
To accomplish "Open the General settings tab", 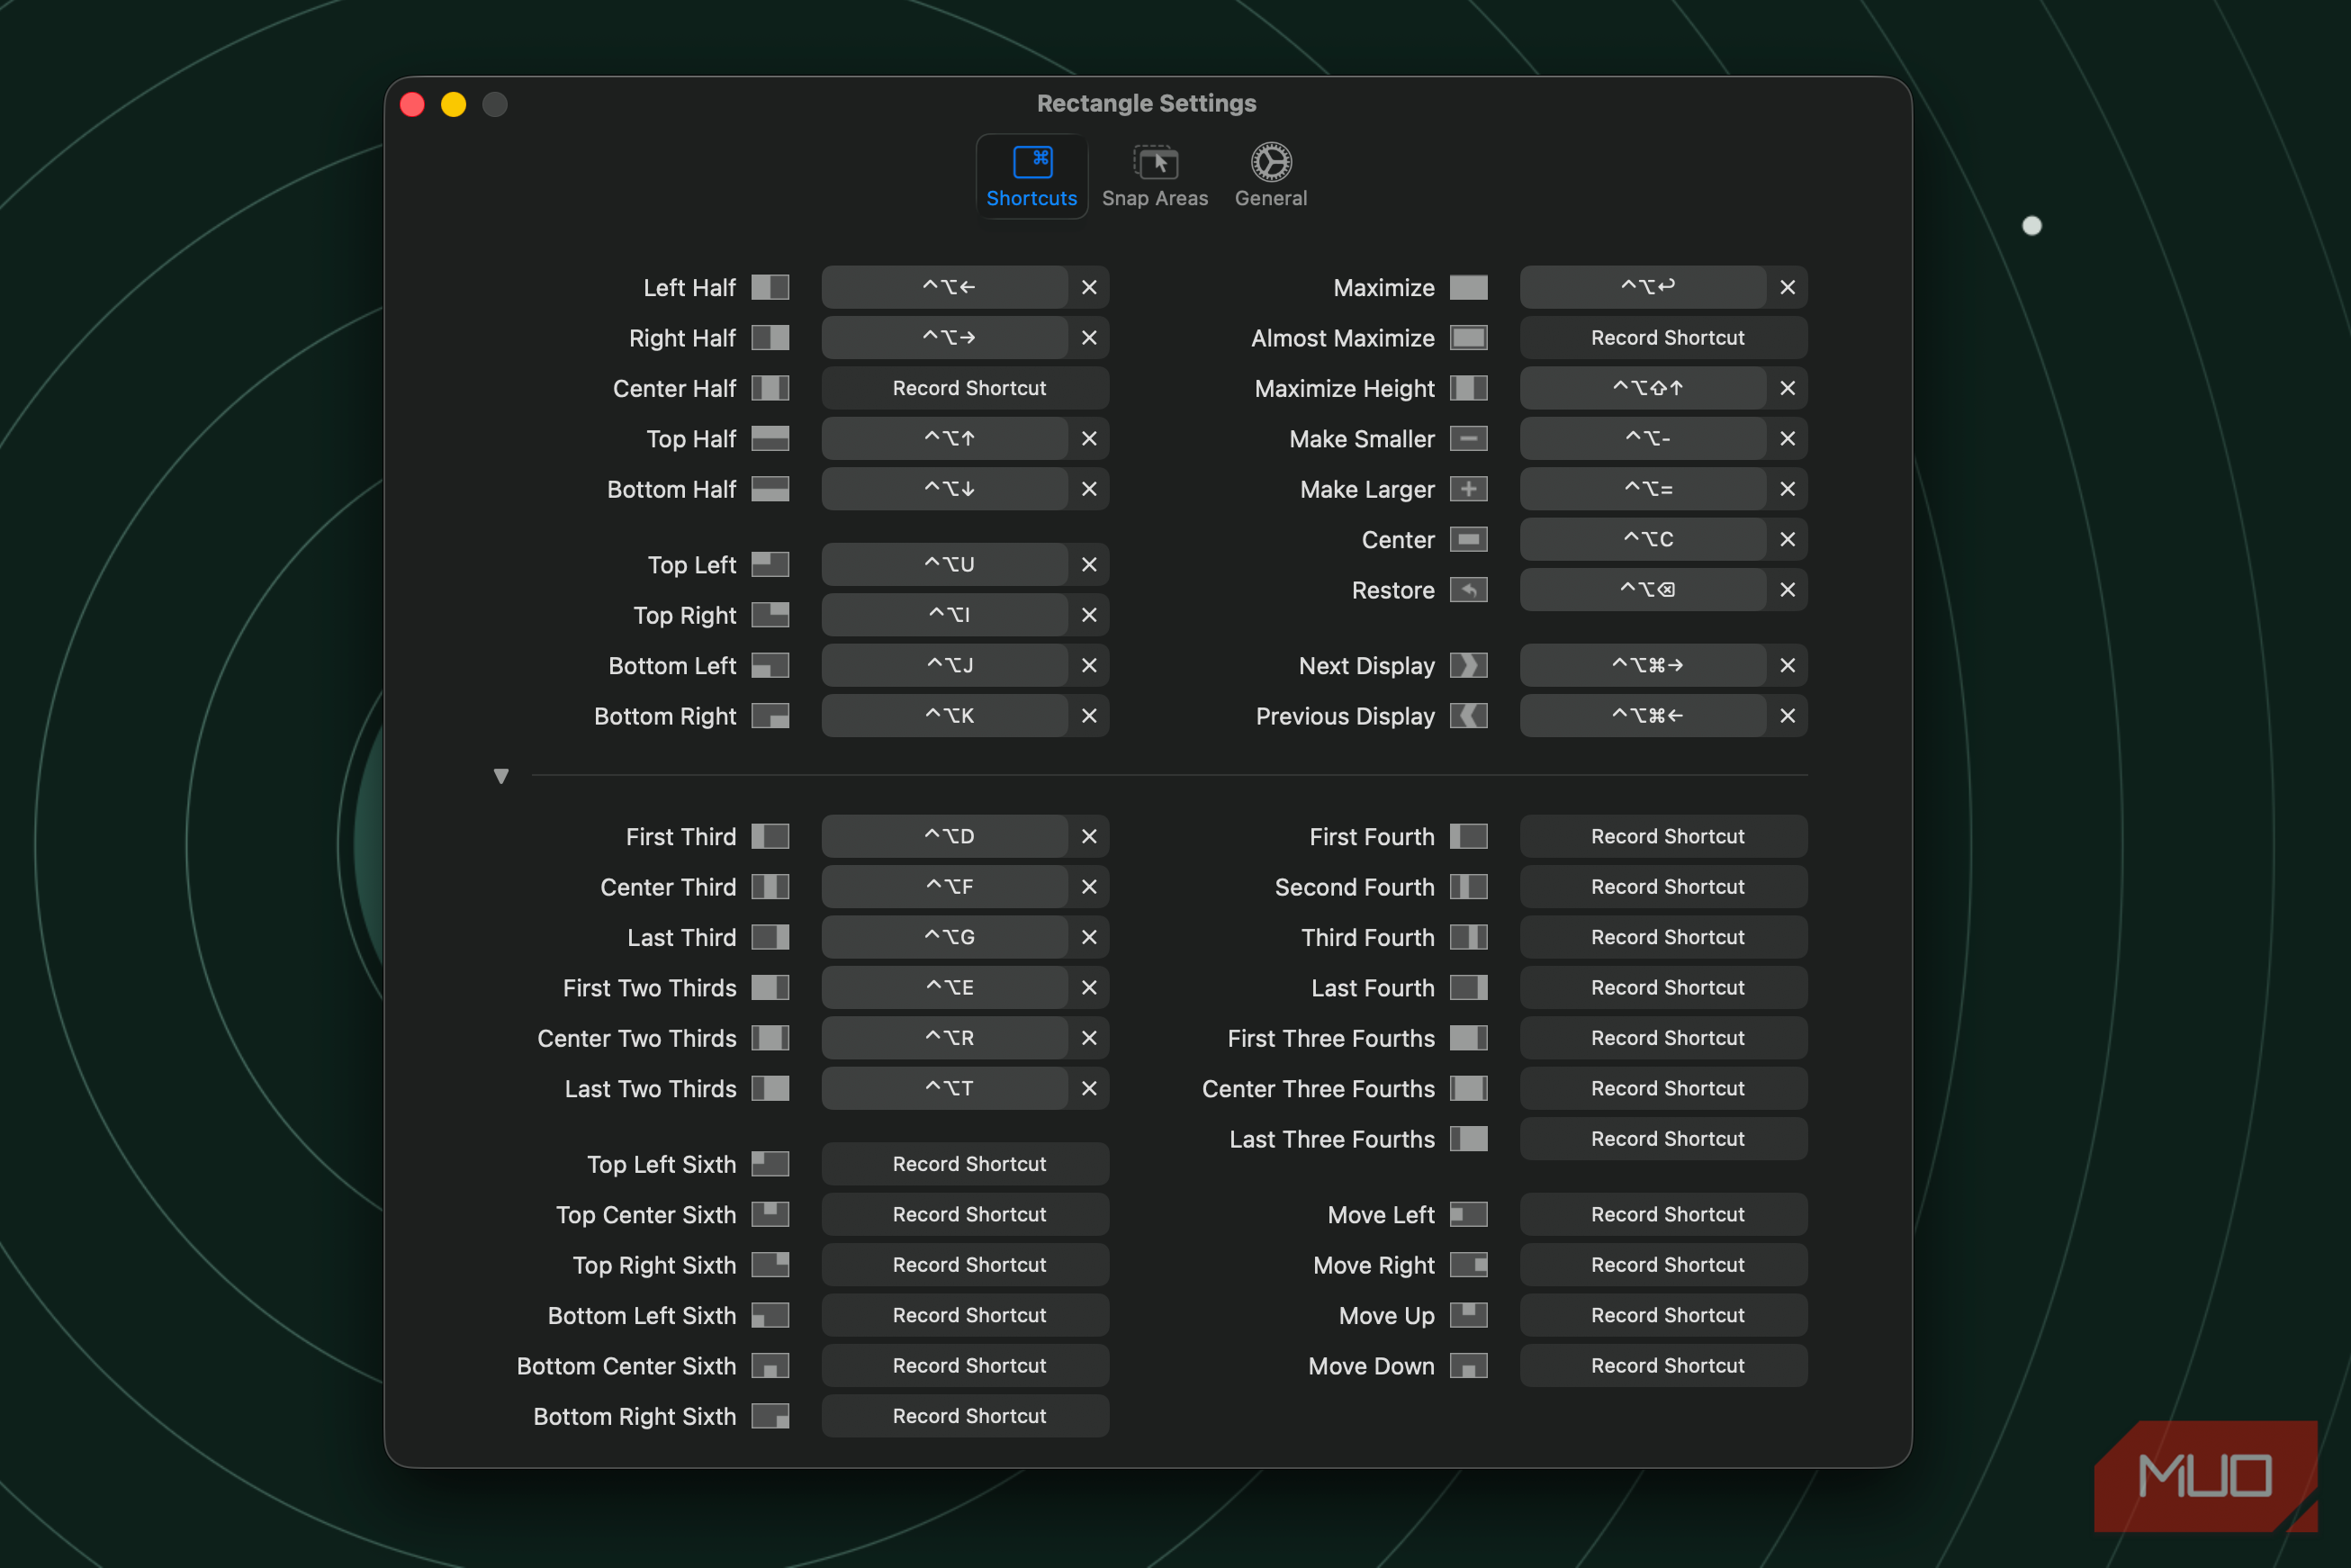I will click(1270, 176).
